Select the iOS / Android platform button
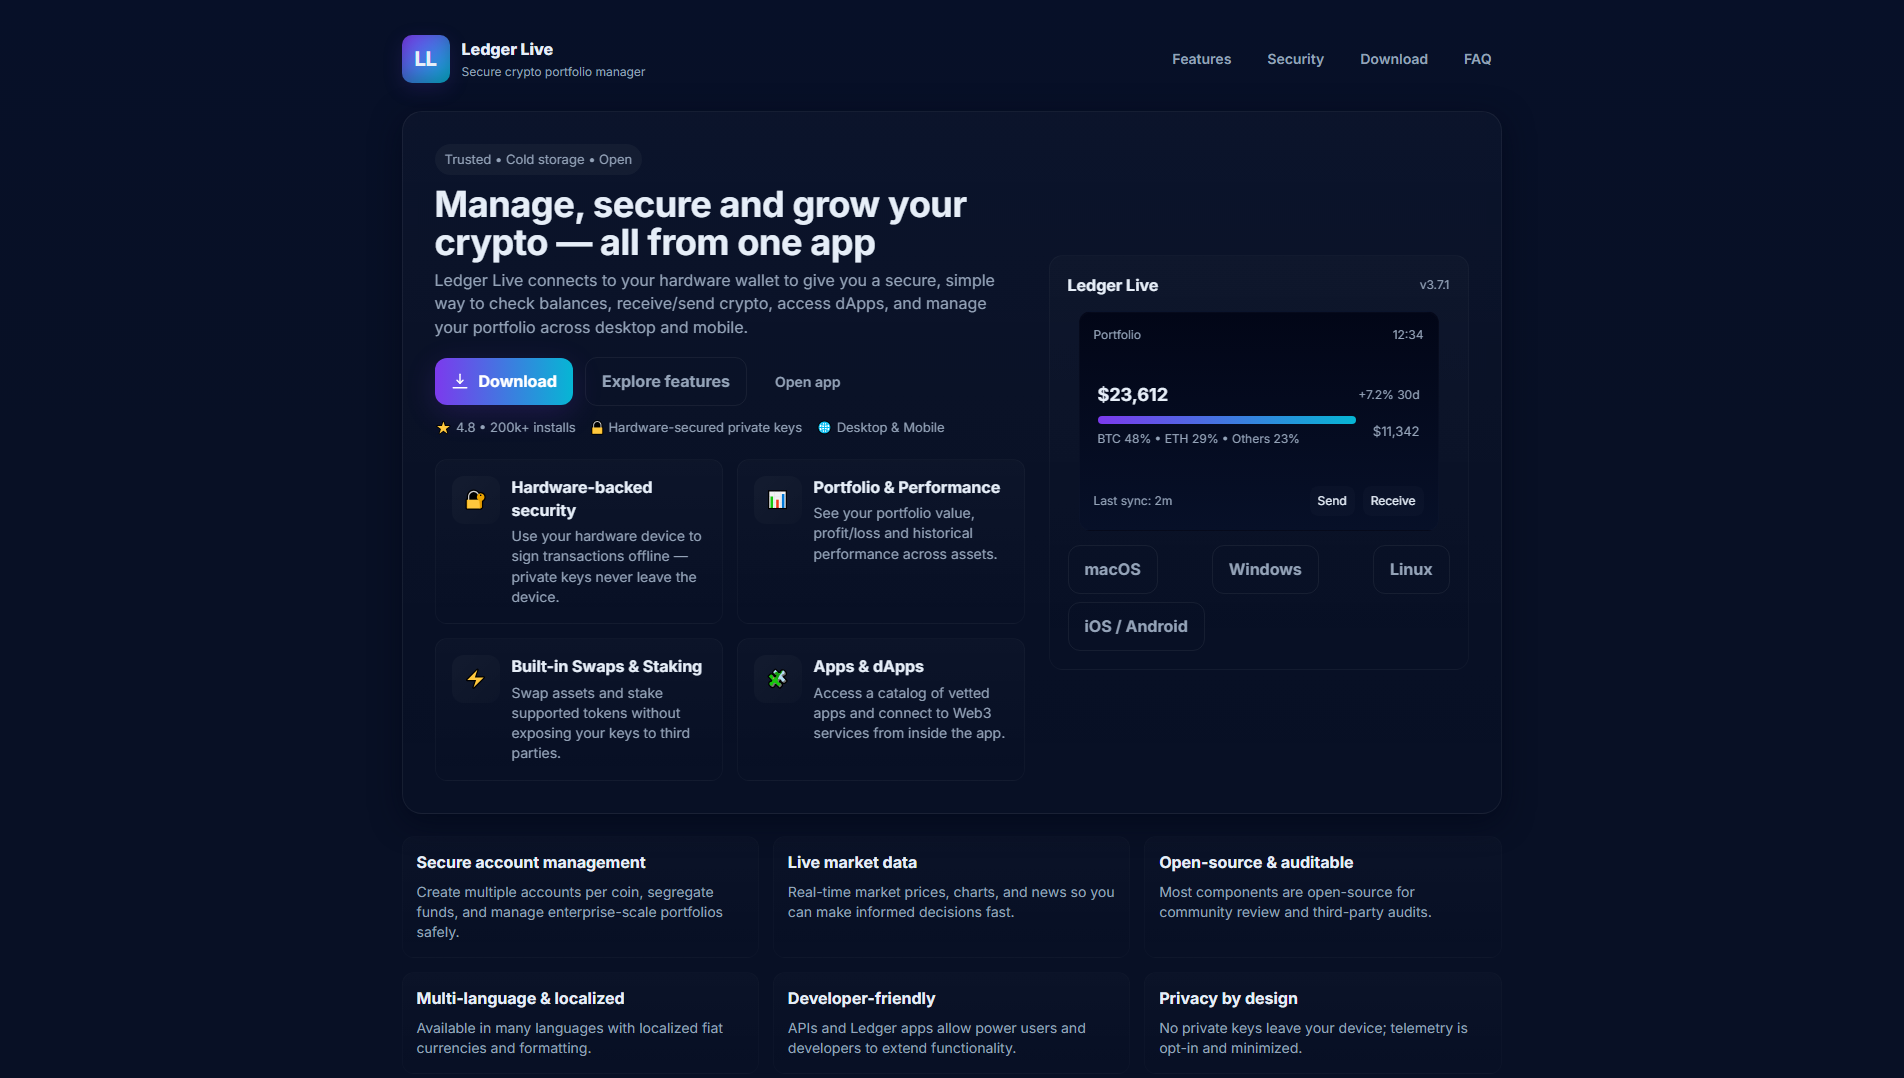1904x1078 pixels. pos(1136,627)
